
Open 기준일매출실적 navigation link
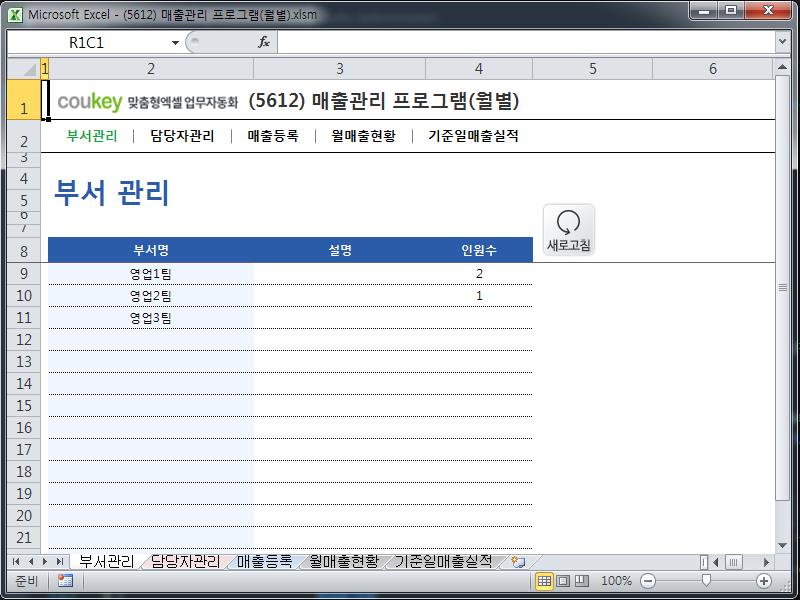click(473, 136)
